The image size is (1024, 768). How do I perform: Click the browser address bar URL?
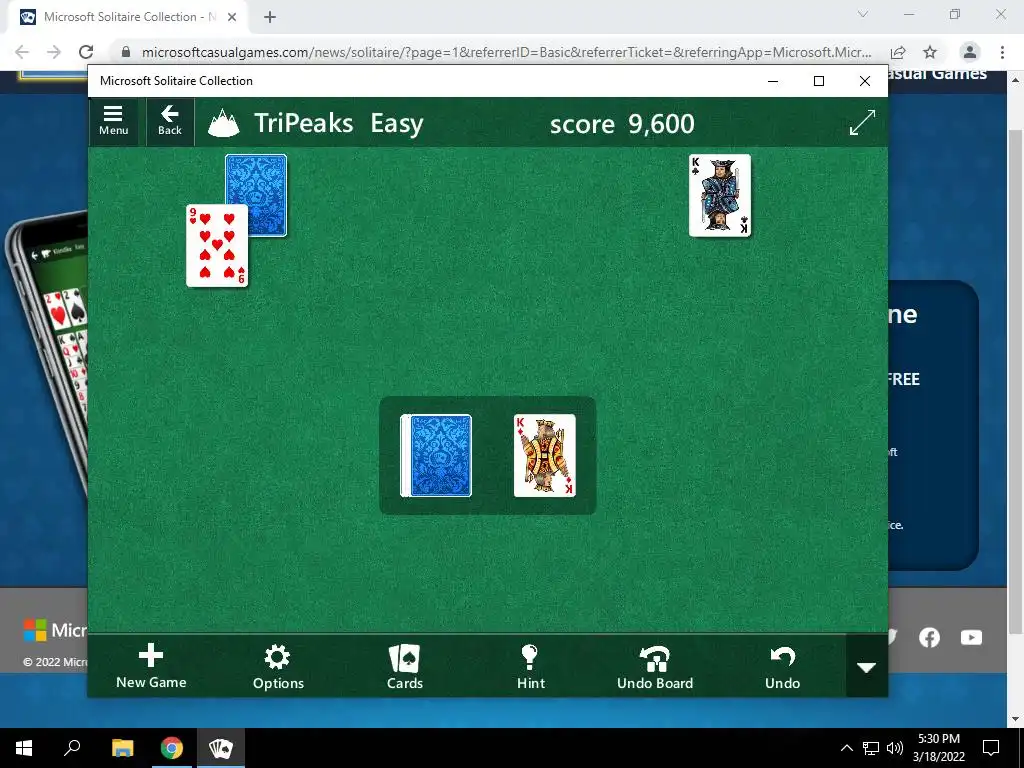pos(506,52)
